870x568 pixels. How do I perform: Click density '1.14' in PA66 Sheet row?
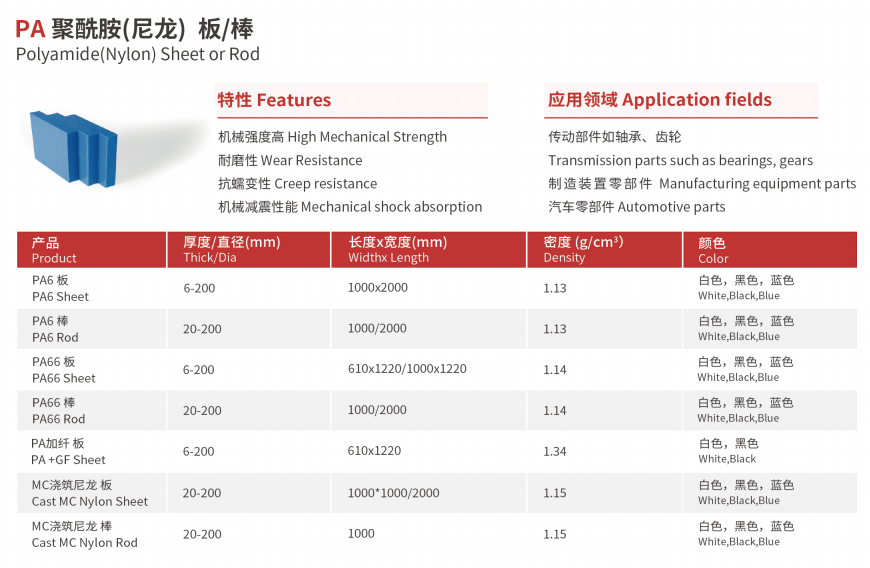[555, 370]
